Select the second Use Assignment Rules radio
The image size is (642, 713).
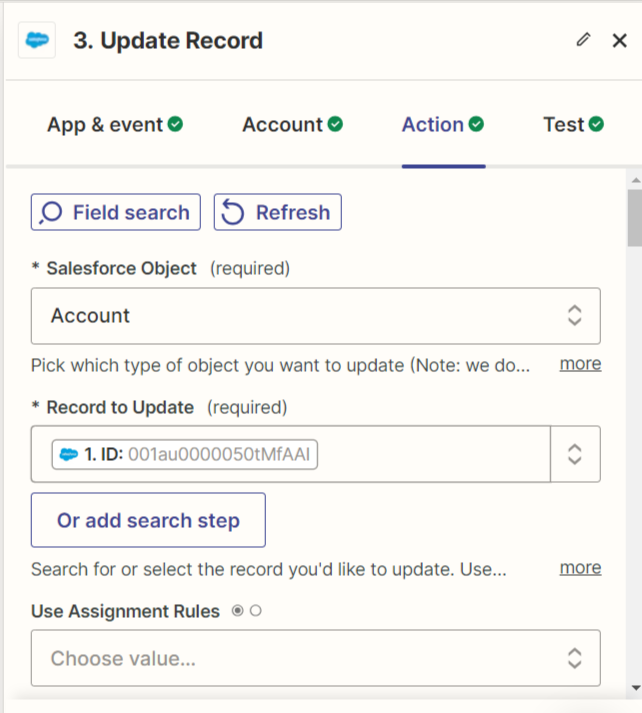[x=256, y=611]
